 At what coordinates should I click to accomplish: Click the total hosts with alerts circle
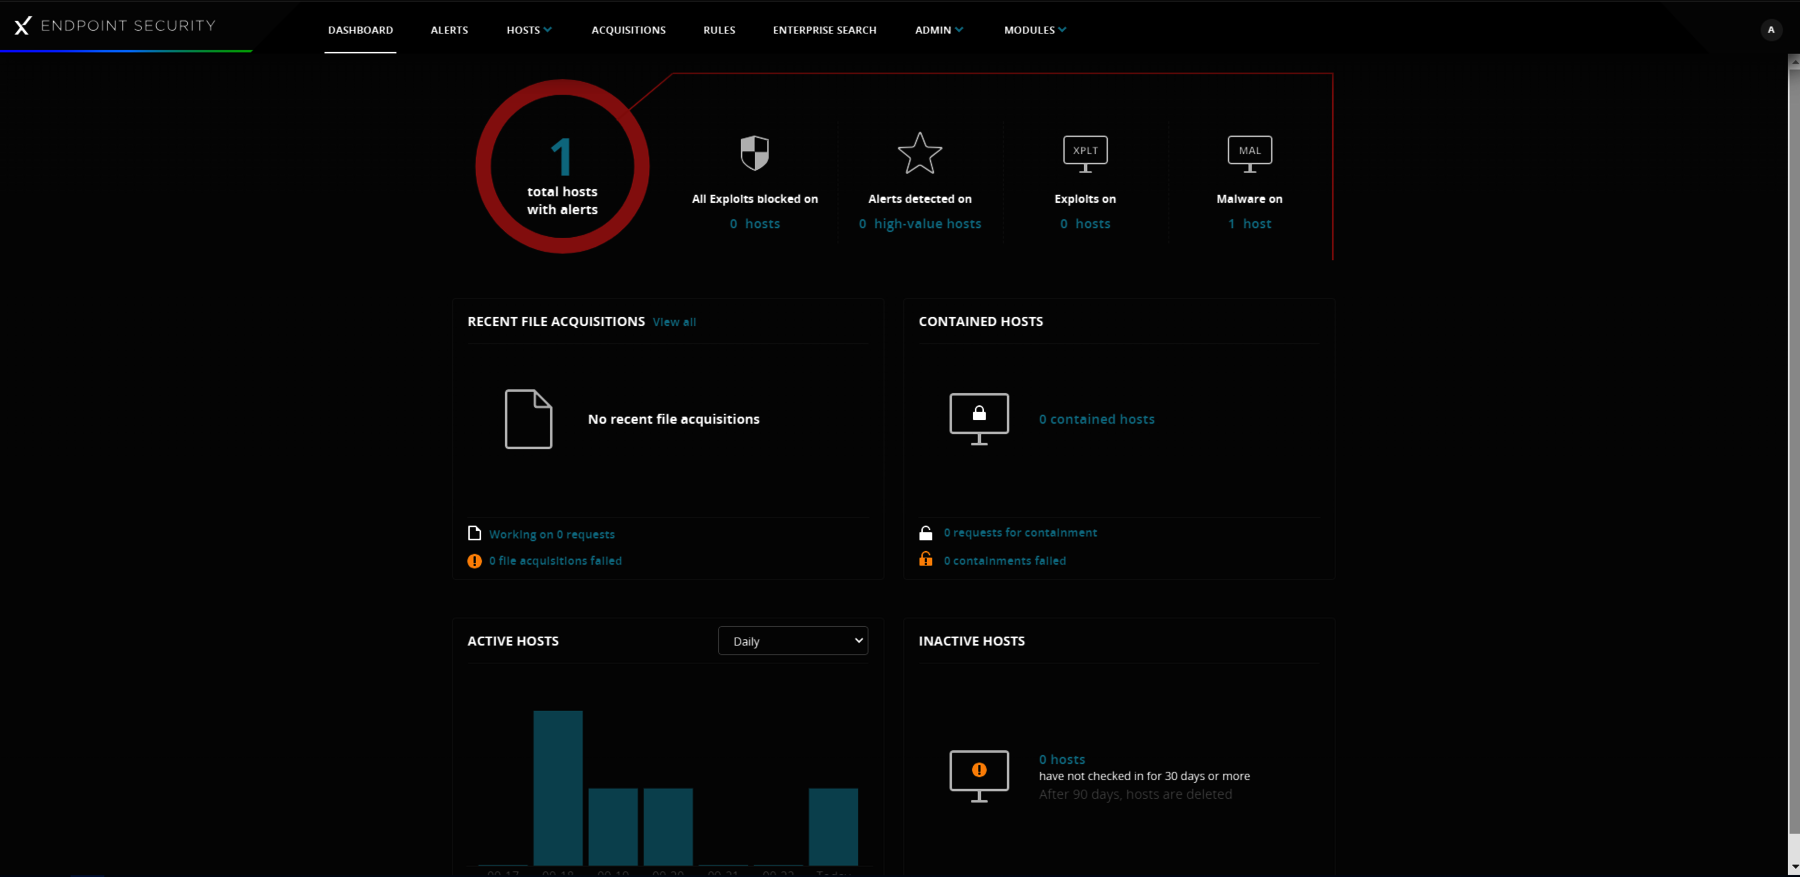(562, 167)
